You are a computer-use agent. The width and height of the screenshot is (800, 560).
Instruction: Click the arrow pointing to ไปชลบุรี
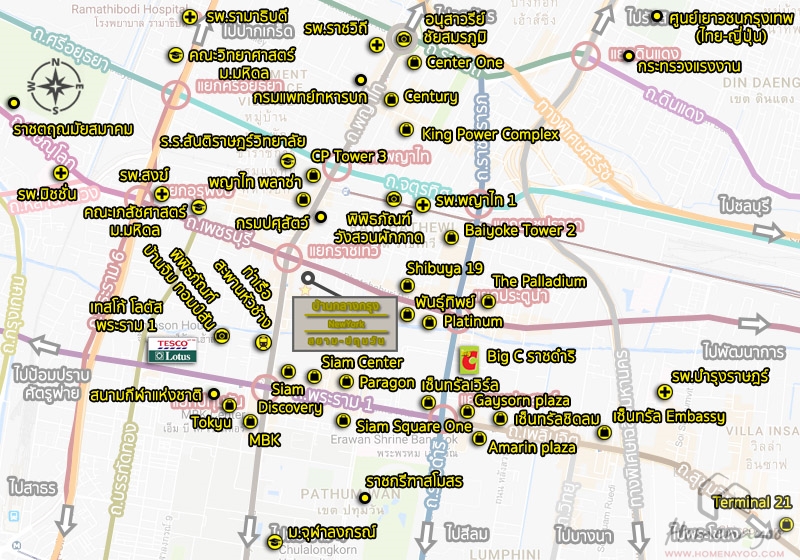coord(769,232)
